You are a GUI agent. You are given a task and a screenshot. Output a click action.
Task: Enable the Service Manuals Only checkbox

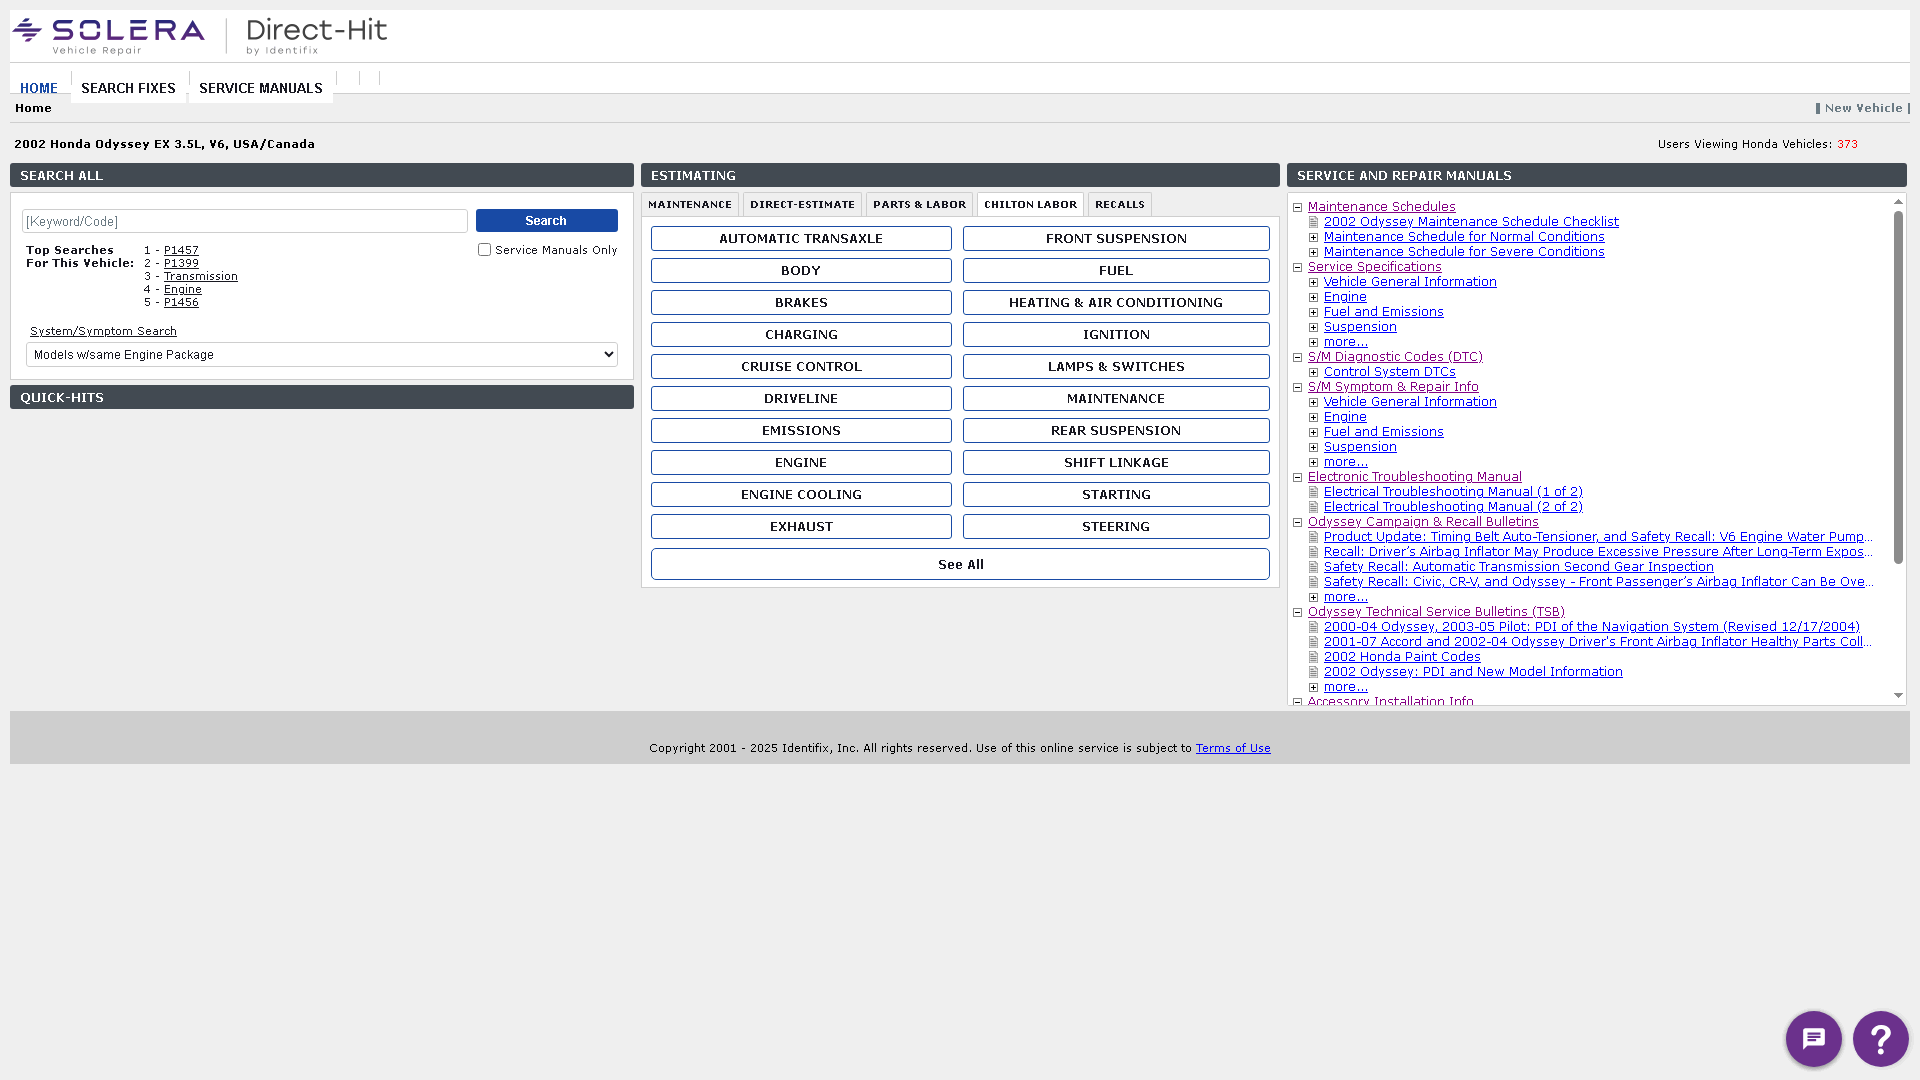pos(484,249)
